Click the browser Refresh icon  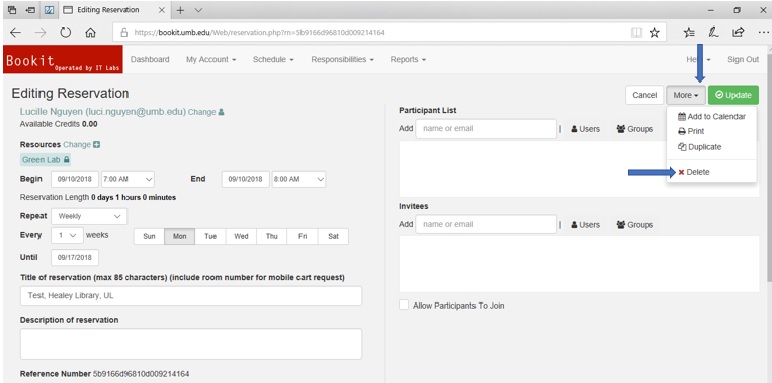point(65,33)
